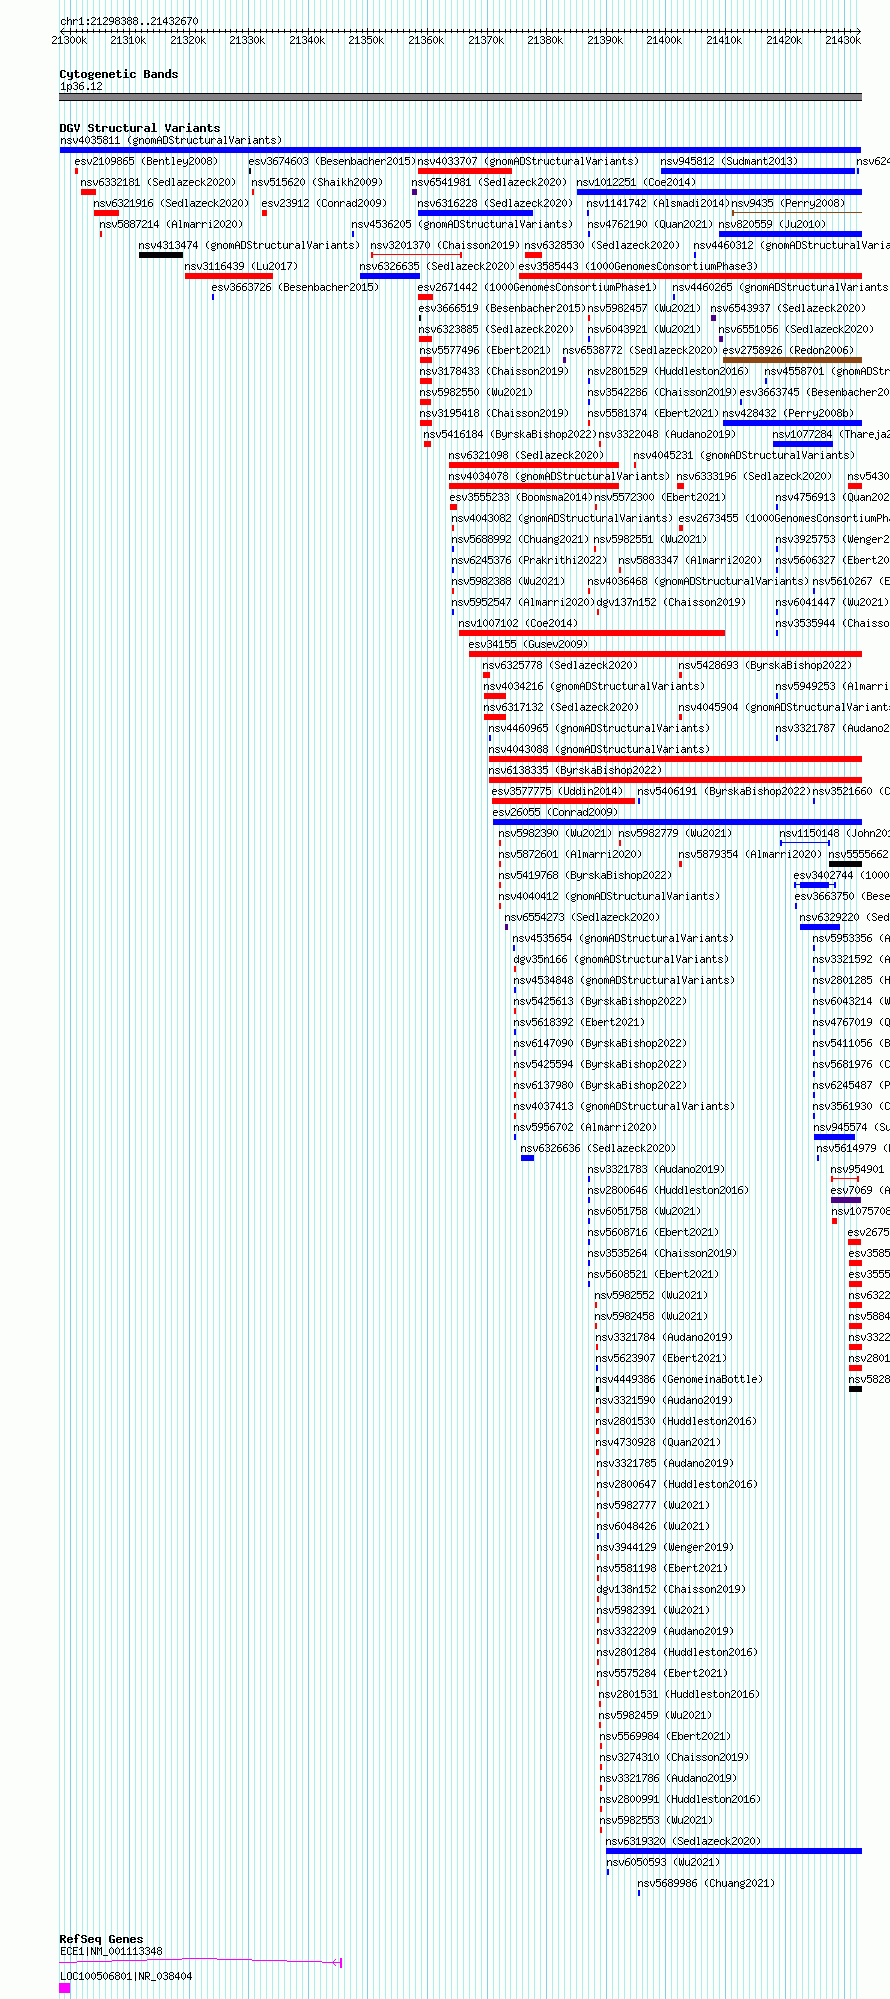Click the RefSeq Genes track title
Image resolution: width=890 pixels, height=1999 pixels.
101,1939
